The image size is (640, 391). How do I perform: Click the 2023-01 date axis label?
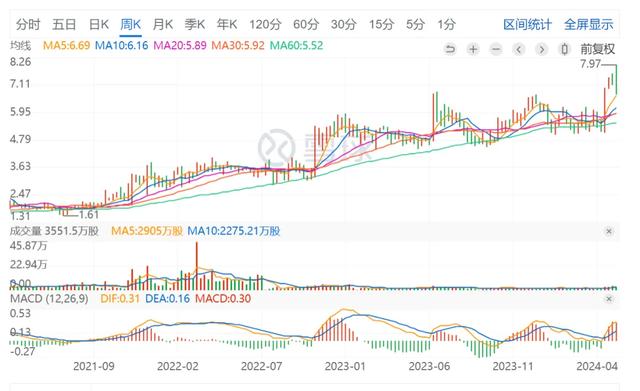click(x=345, y=366)
